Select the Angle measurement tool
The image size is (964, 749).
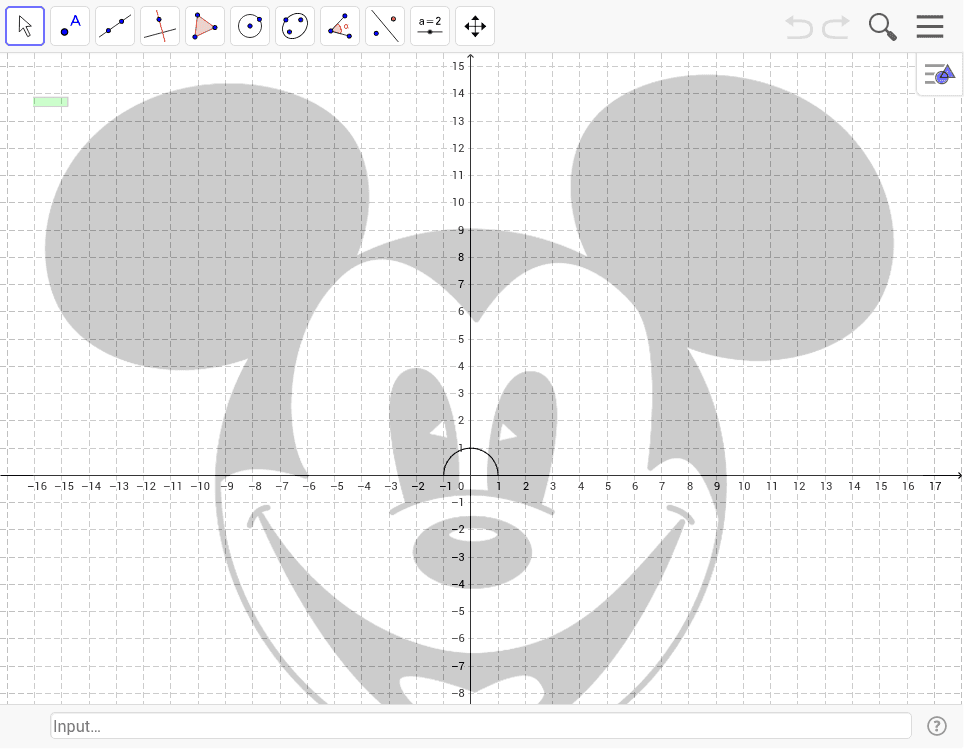pyautogui.click(x=340, y=26)
